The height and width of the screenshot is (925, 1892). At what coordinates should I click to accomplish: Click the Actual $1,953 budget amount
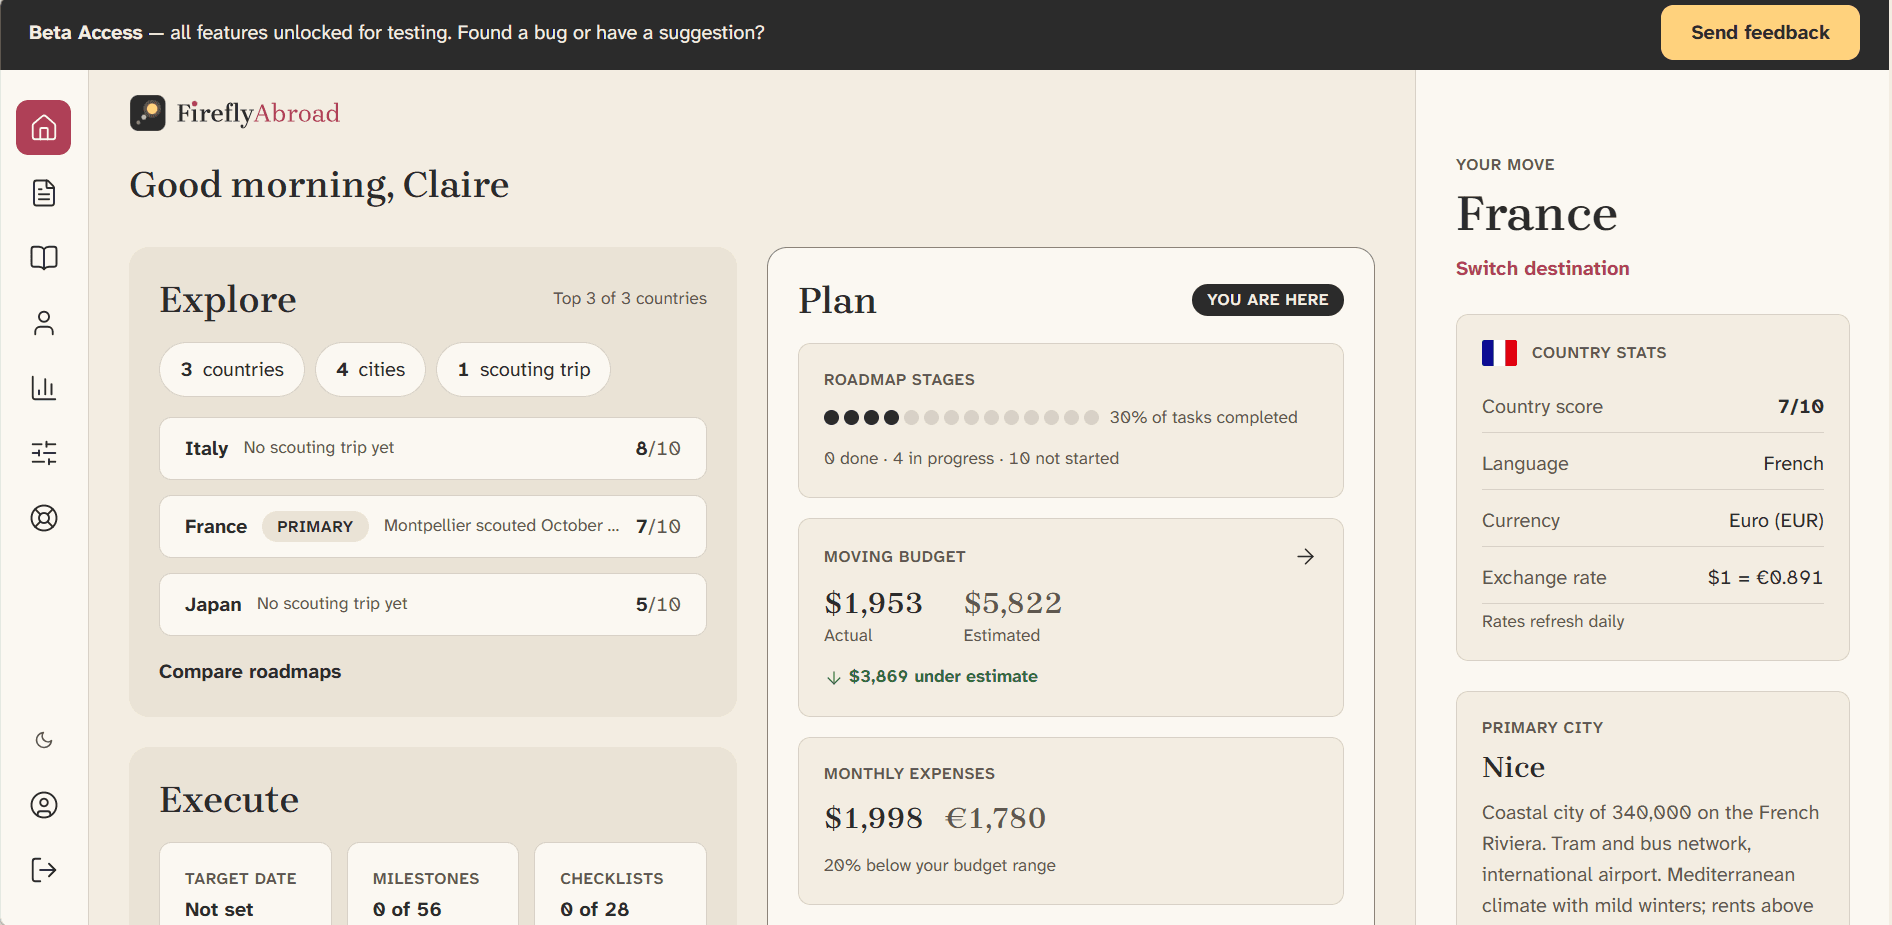(873, 603)
